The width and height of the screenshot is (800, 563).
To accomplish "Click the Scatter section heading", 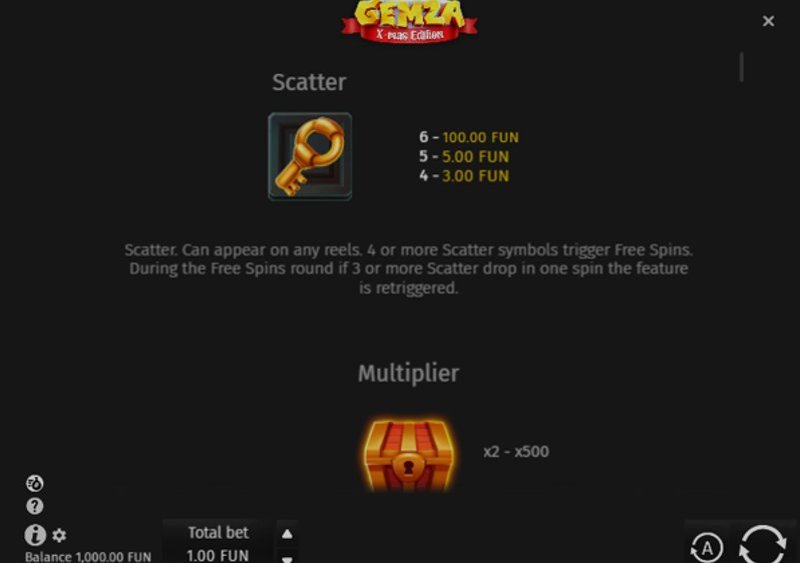I will tap(309, 82).
